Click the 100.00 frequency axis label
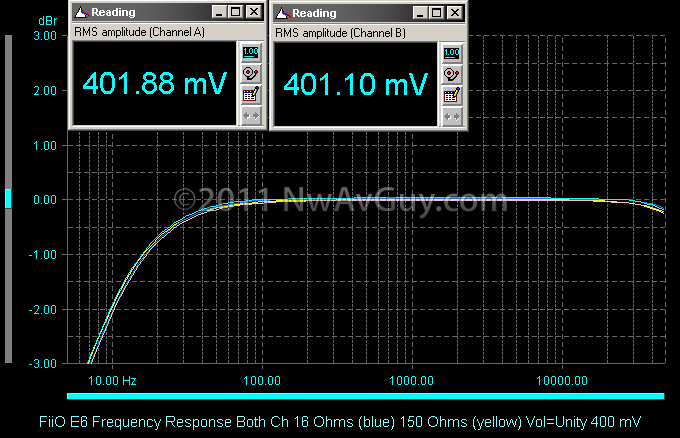This screenshot has width=680, height=438. pyautogui.click(x=262, y=381)
